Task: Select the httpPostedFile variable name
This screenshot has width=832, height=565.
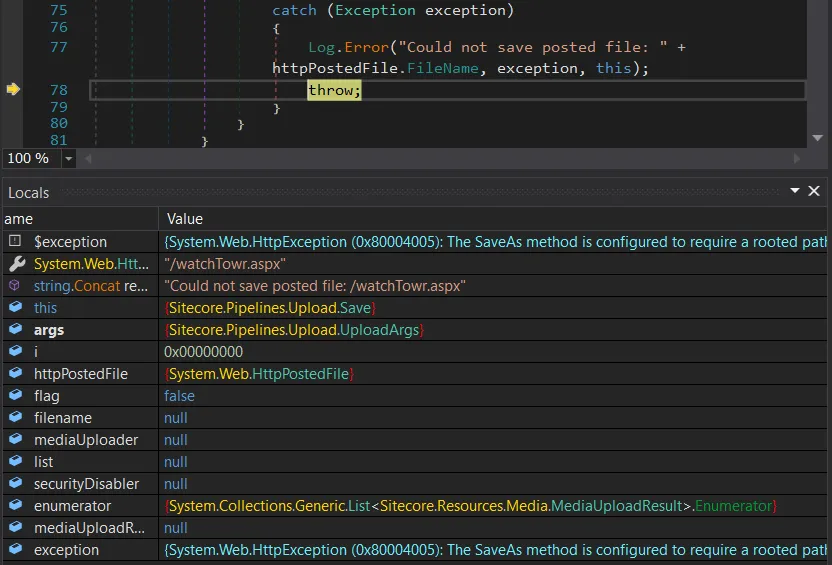Action: (x=81, y=374)
